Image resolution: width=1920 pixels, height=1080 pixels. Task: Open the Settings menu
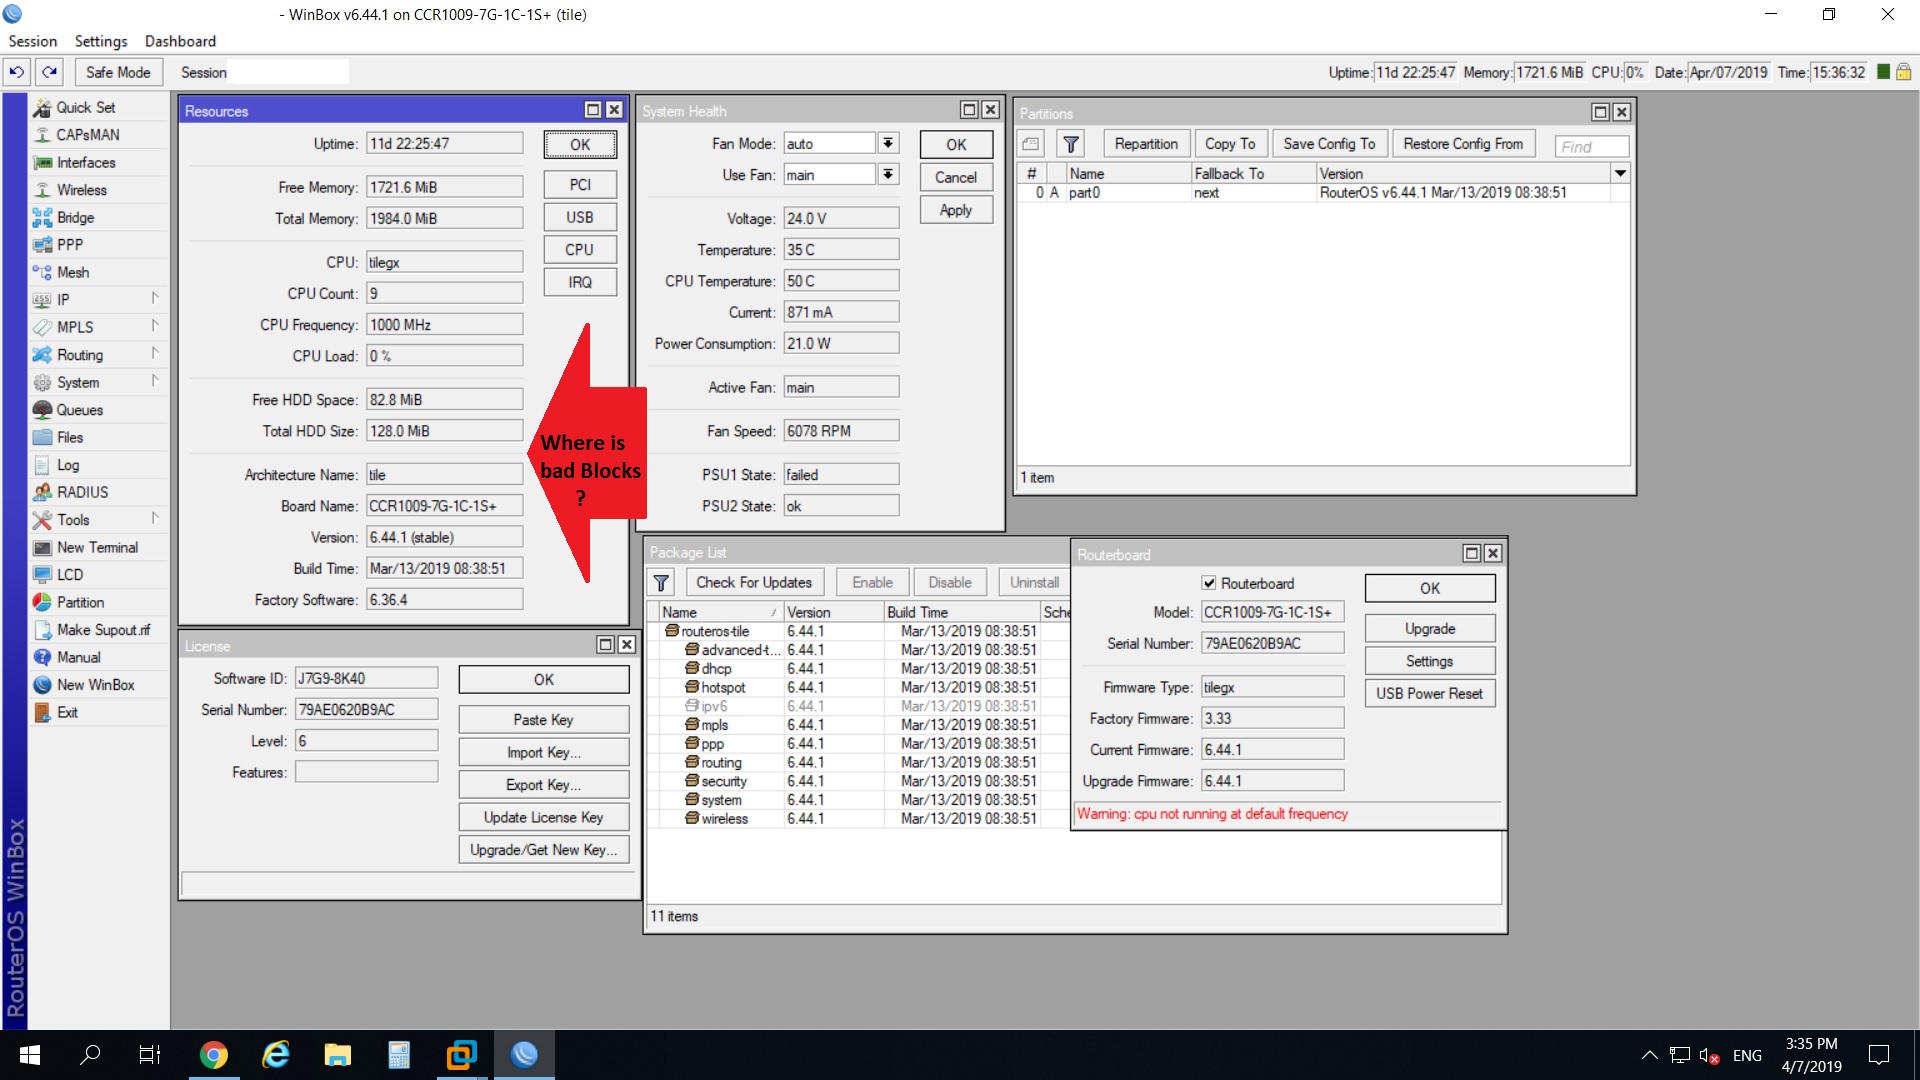click(101, 41)
